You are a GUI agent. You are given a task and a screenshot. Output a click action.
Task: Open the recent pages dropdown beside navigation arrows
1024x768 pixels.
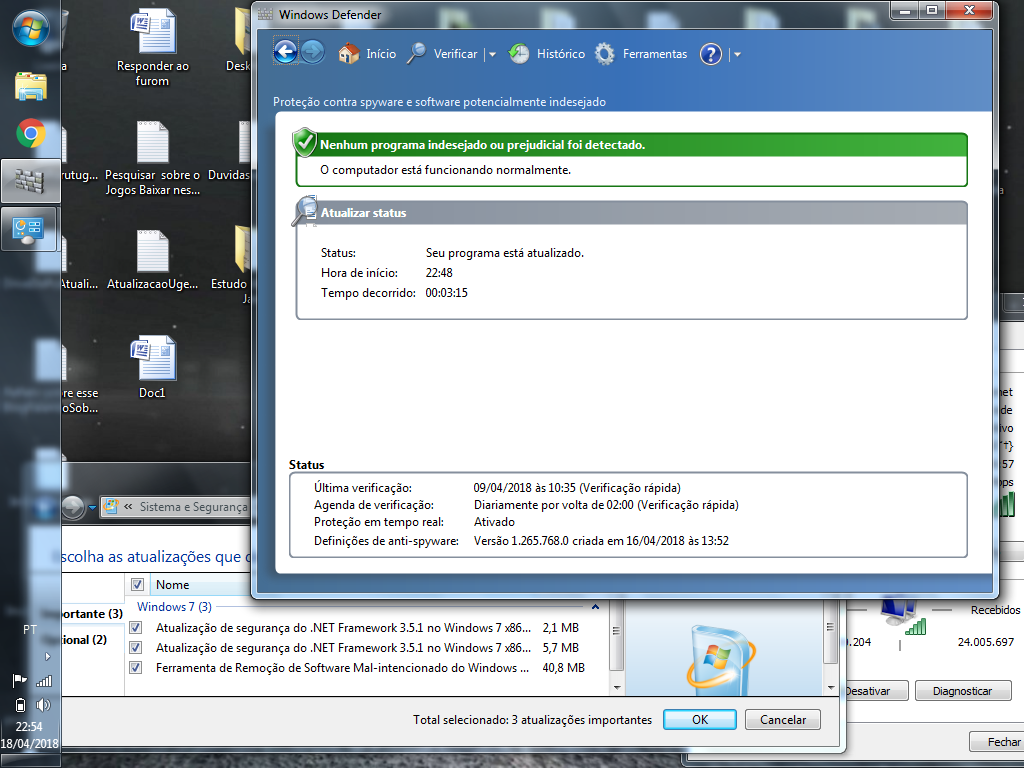coord(92,507)
